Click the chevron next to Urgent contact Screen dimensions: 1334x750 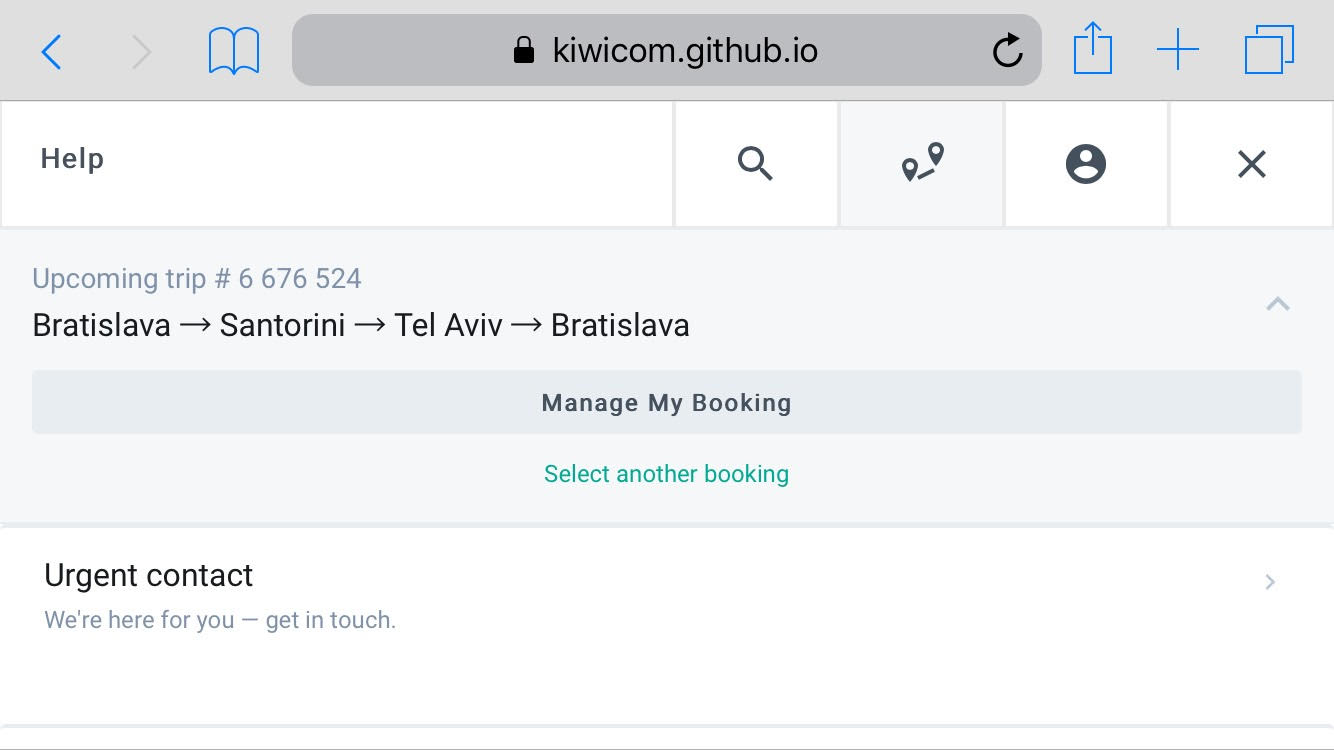tap(1269, 582)
